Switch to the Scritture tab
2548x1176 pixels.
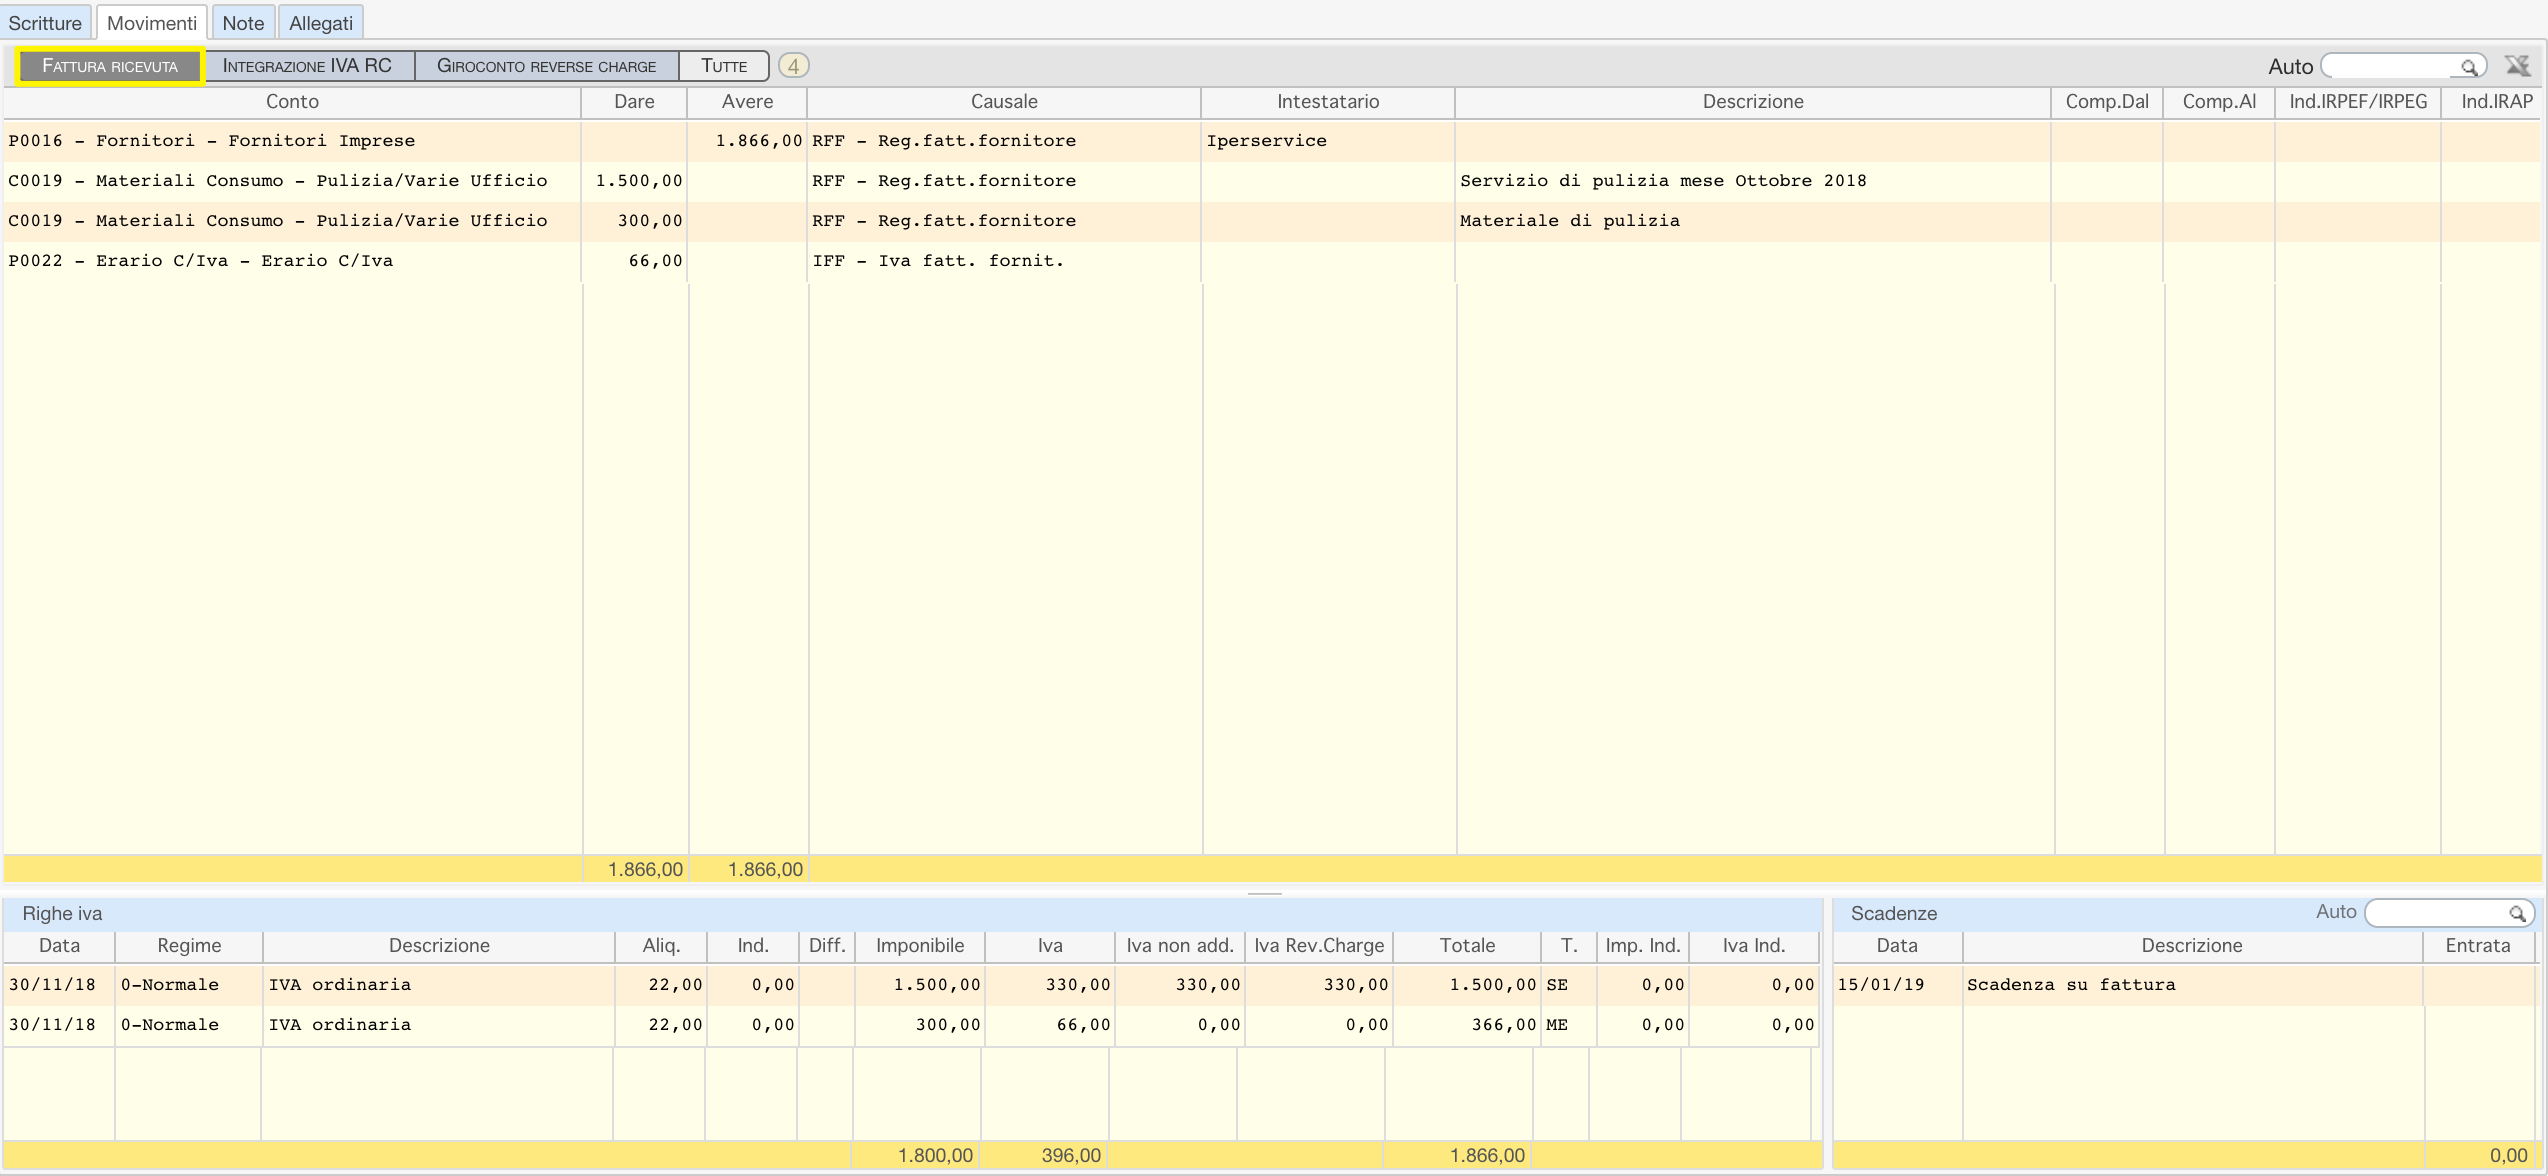click(45, 23)
